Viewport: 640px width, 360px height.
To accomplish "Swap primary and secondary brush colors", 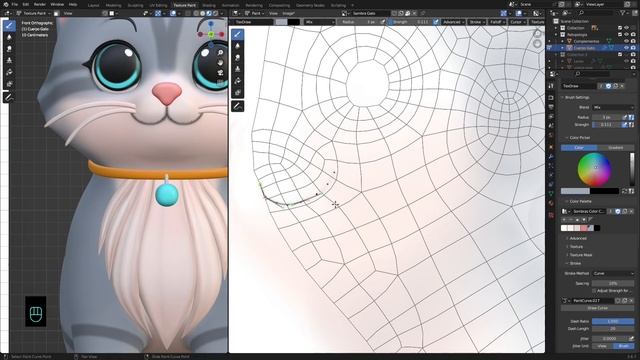I will click(624, 191).
